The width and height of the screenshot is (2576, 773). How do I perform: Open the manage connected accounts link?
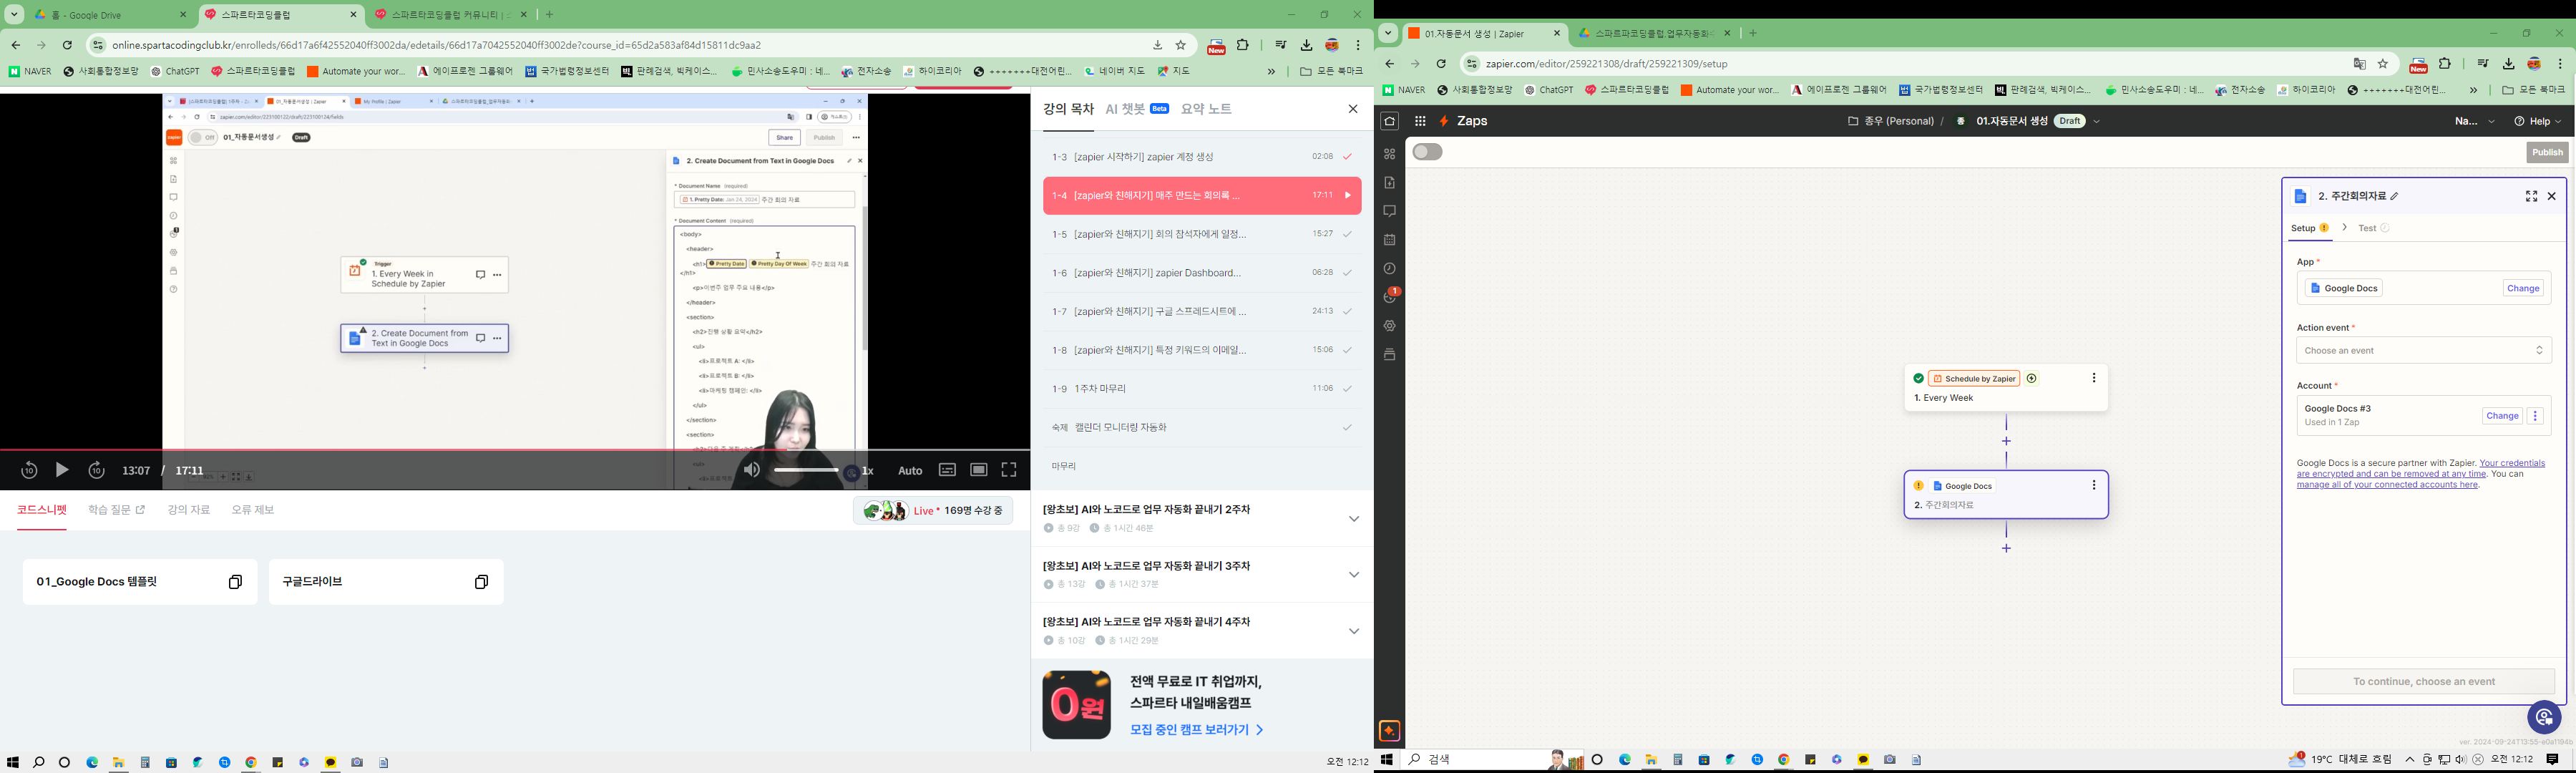(2387, 485)
